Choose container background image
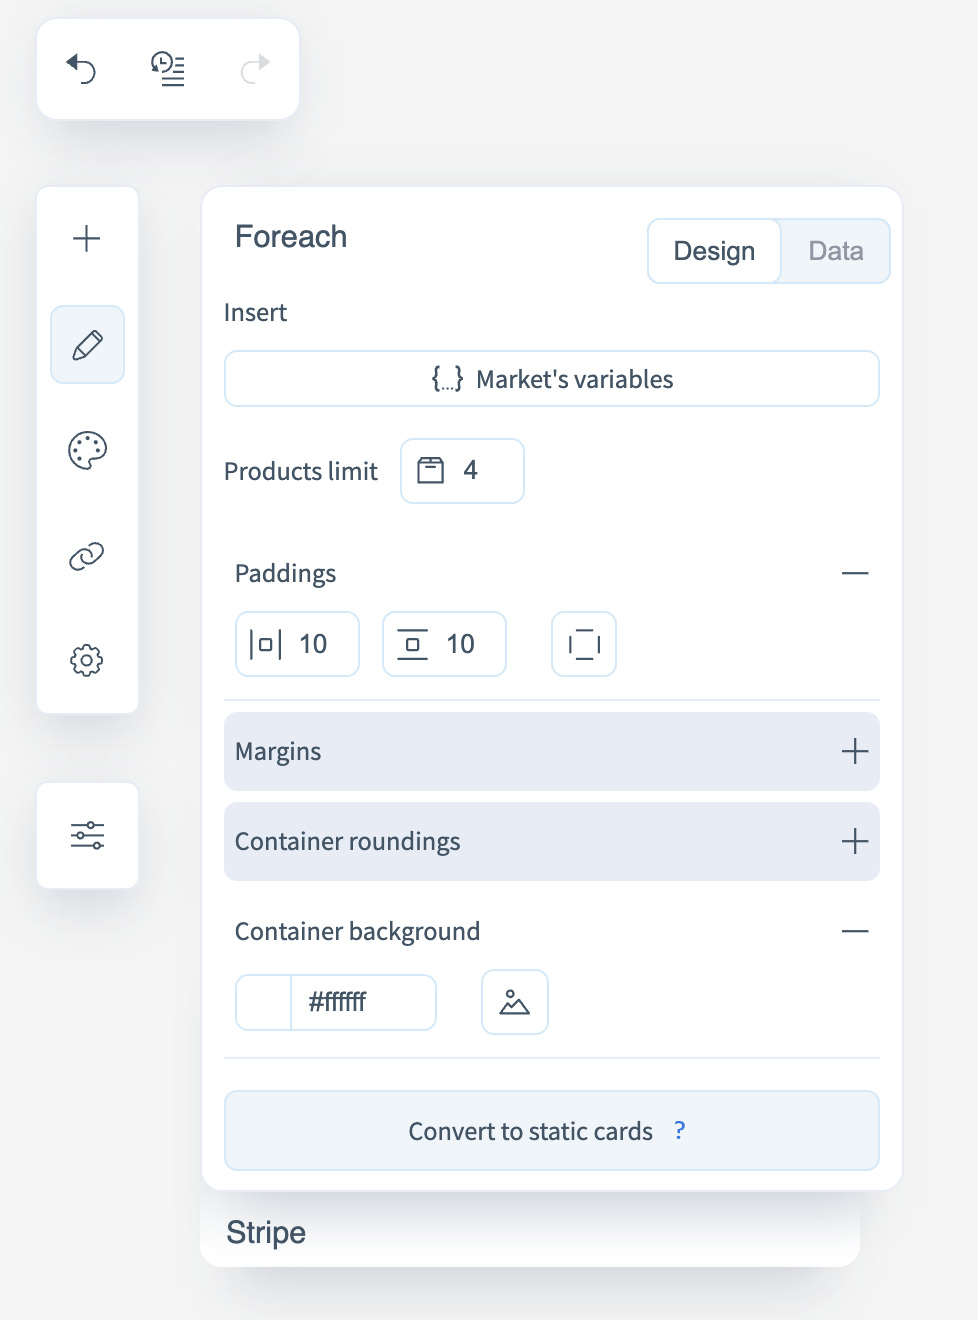This screenshot has width=978, height=1320. [514, 1002]
